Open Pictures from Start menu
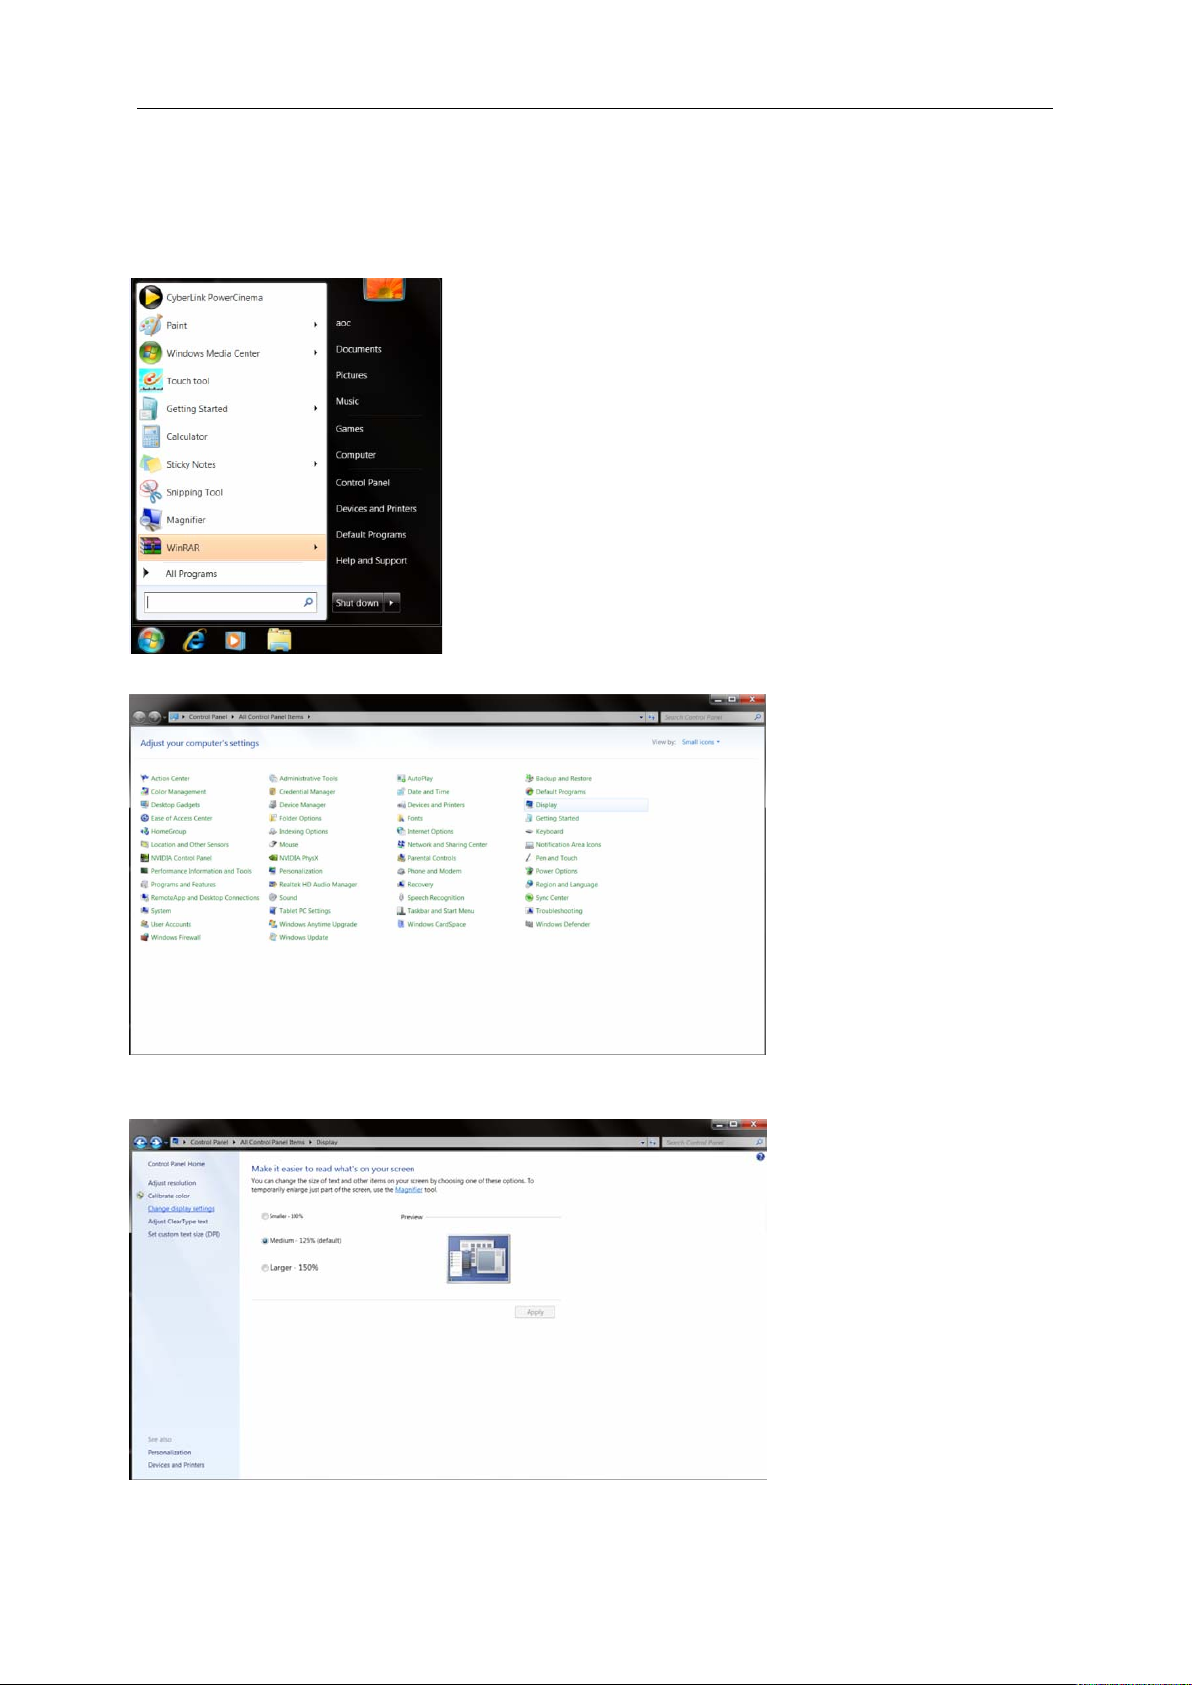The image size is (1192, 1685). 351,375
